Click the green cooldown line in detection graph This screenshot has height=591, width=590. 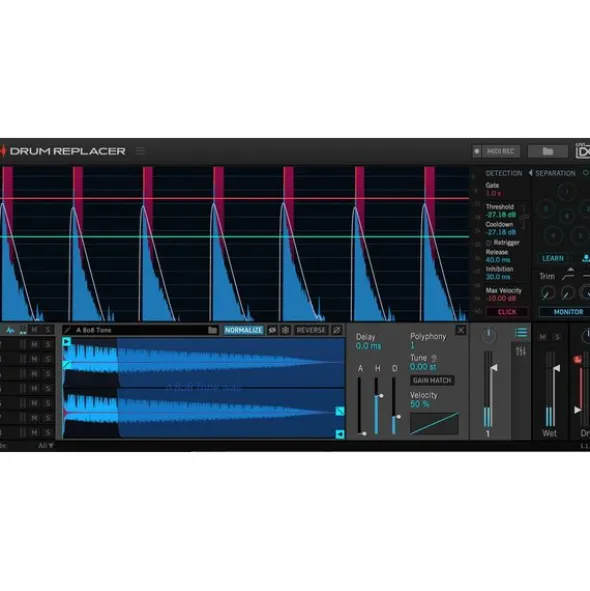234,237
